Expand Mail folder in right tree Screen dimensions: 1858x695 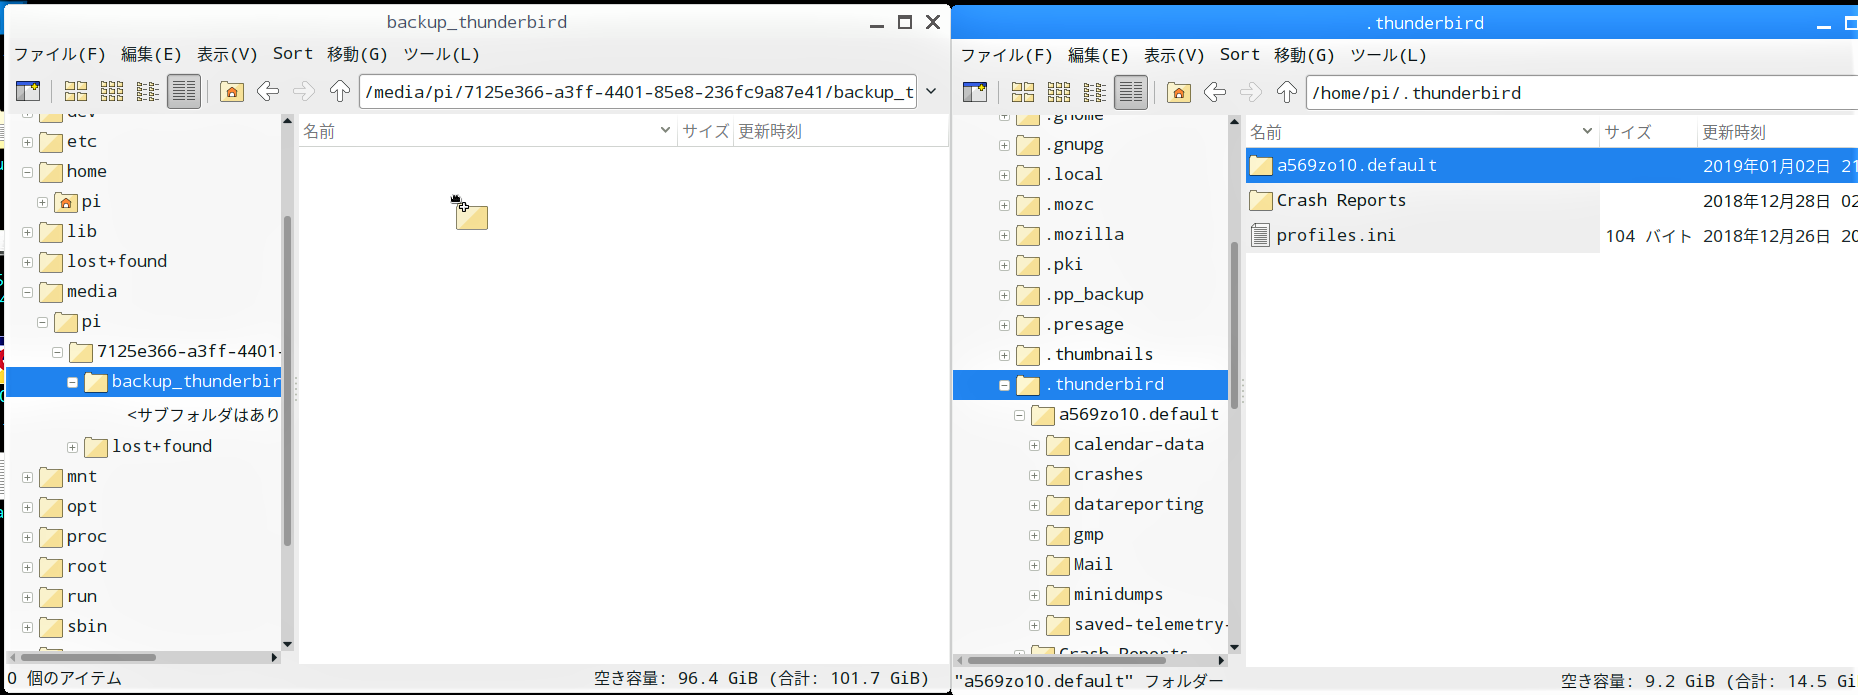[x=1034, y=565]
